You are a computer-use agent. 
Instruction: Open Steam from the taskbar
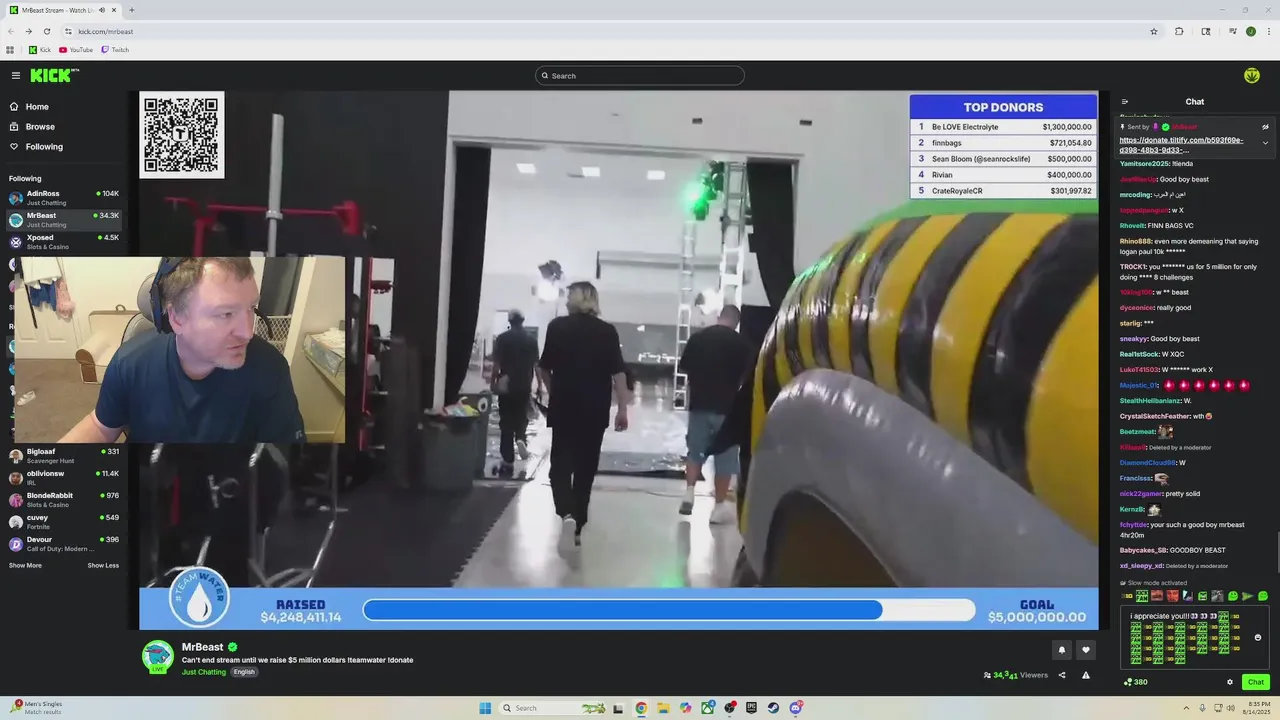click(773, 708)
